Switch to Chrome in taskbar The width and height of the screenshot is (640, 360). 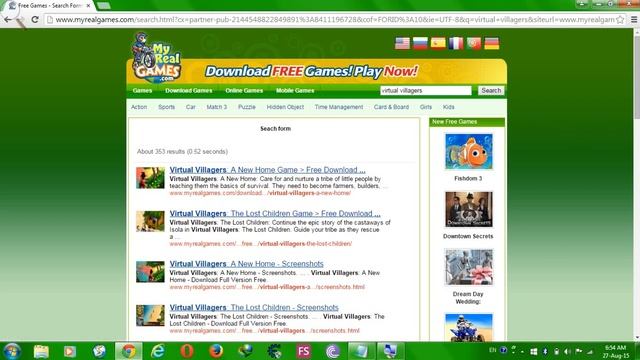click(x=129, y=351)
